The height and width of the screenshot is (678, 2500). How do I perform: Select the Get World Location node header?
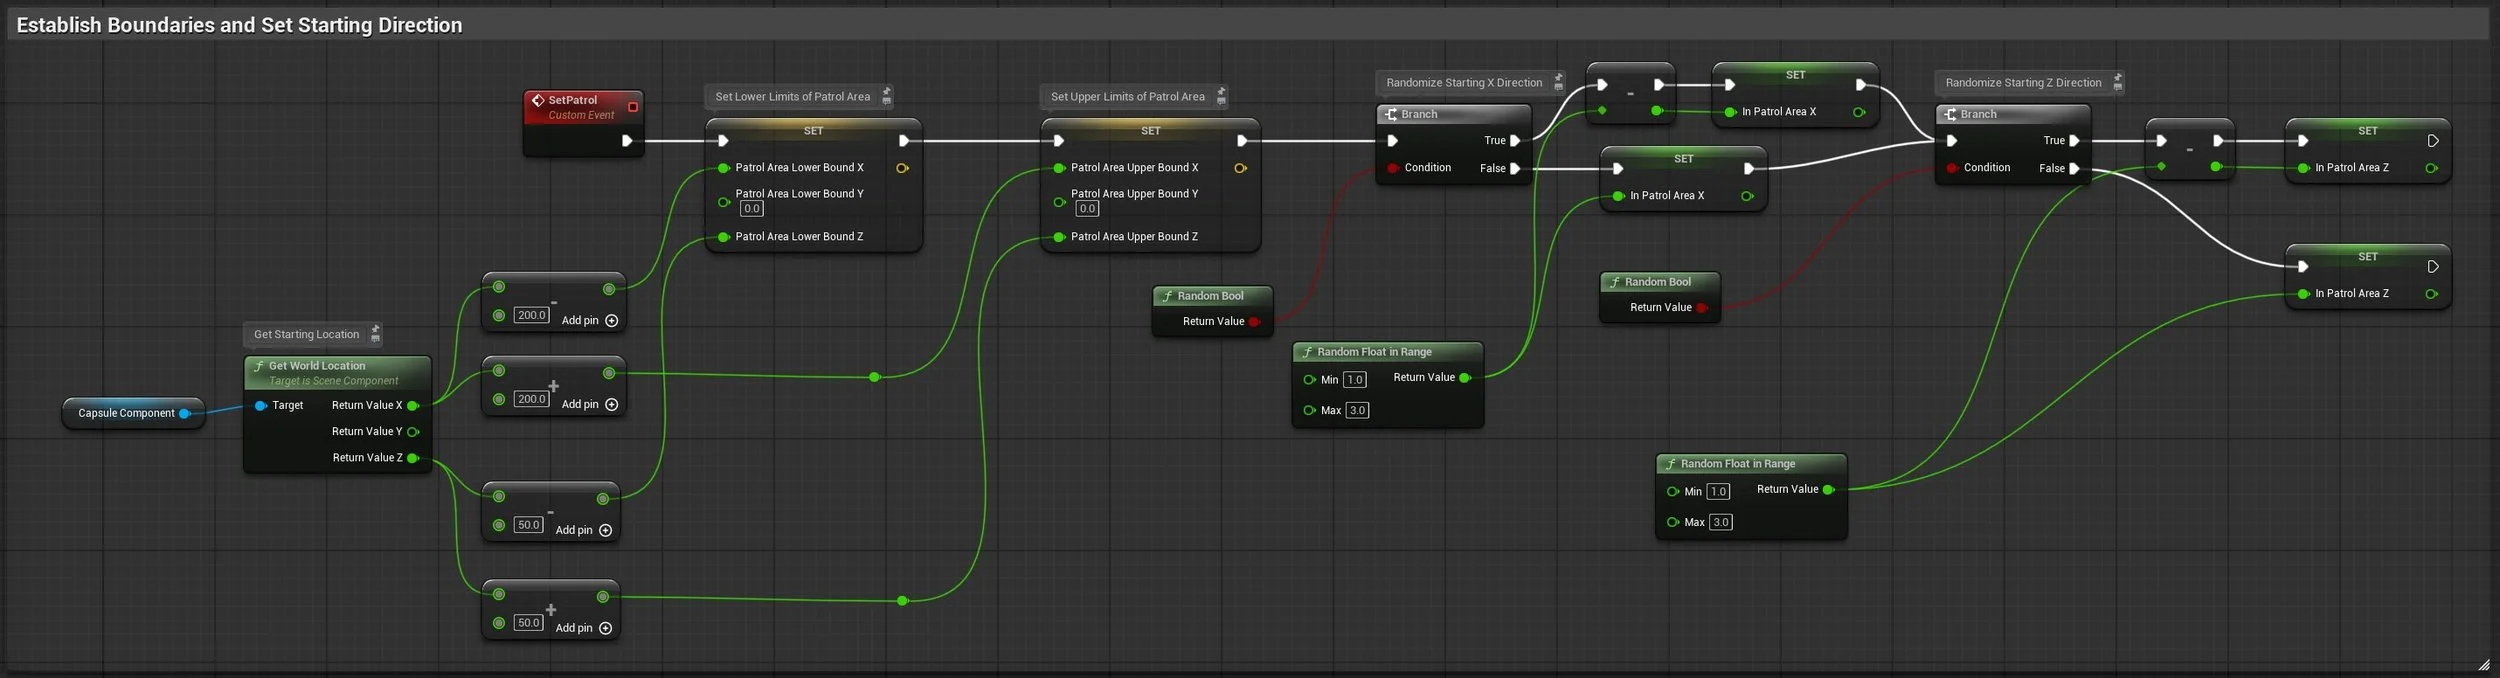(338, 373)
